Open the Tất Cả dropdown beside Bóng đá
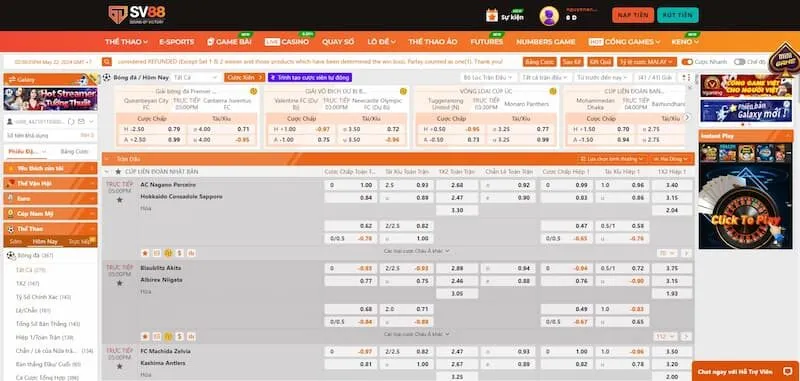800x381 pixels. pos(195,78)
